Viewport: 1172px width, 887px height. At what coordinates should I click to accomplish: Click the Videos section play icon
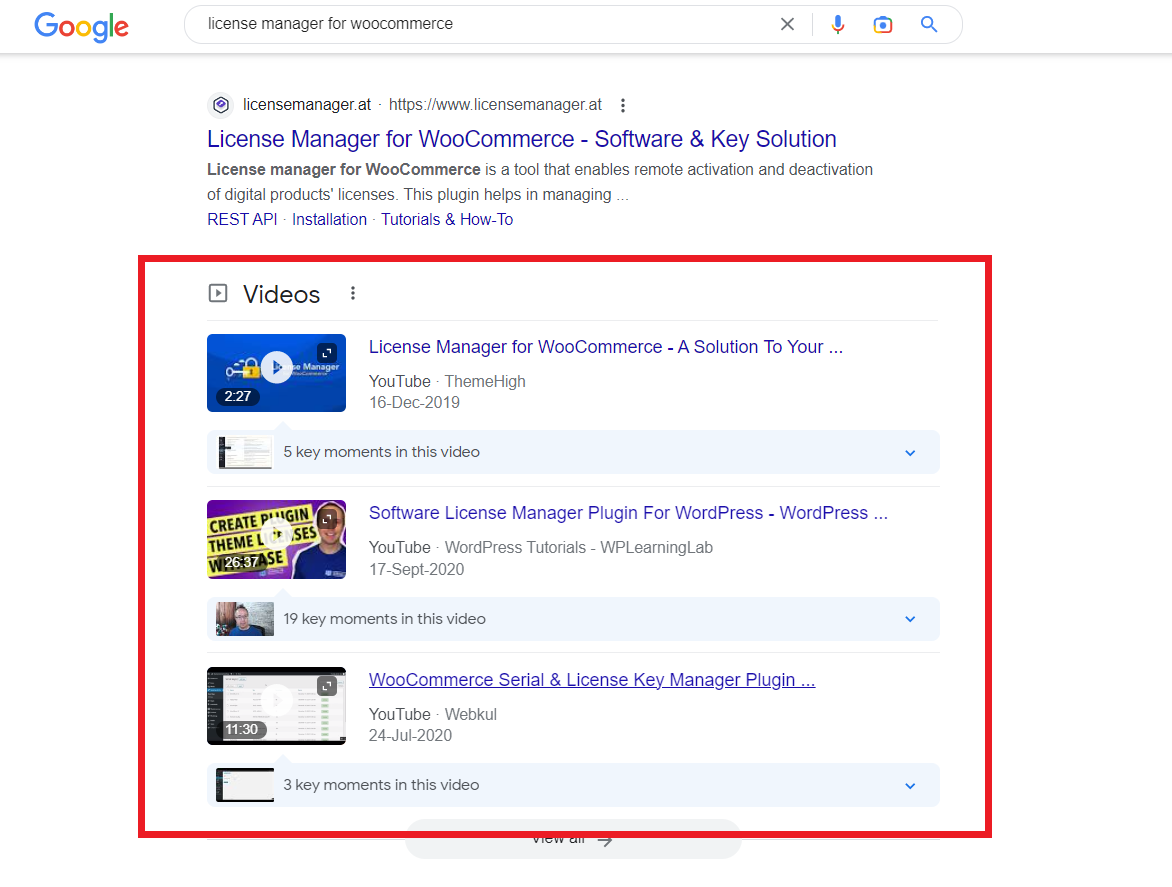click(x=218, y=293)
